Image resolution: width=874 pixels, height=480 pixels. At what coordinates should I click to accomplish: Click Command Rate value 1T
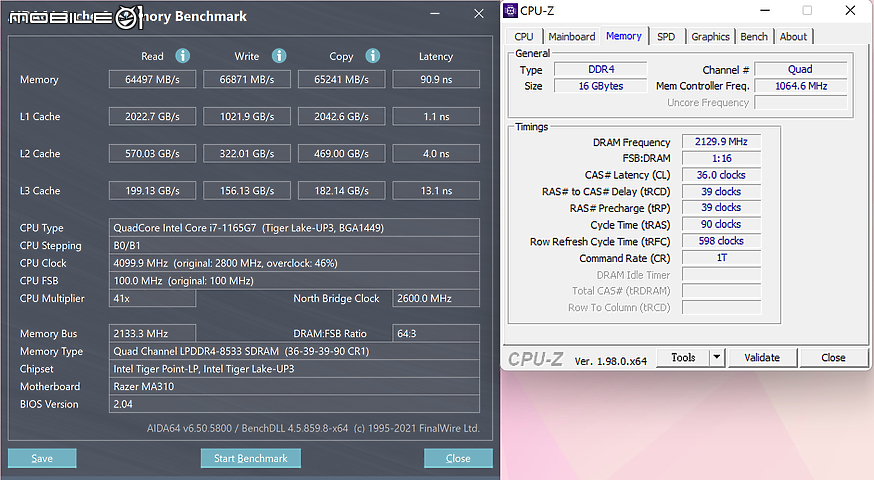tap(721, 258)
